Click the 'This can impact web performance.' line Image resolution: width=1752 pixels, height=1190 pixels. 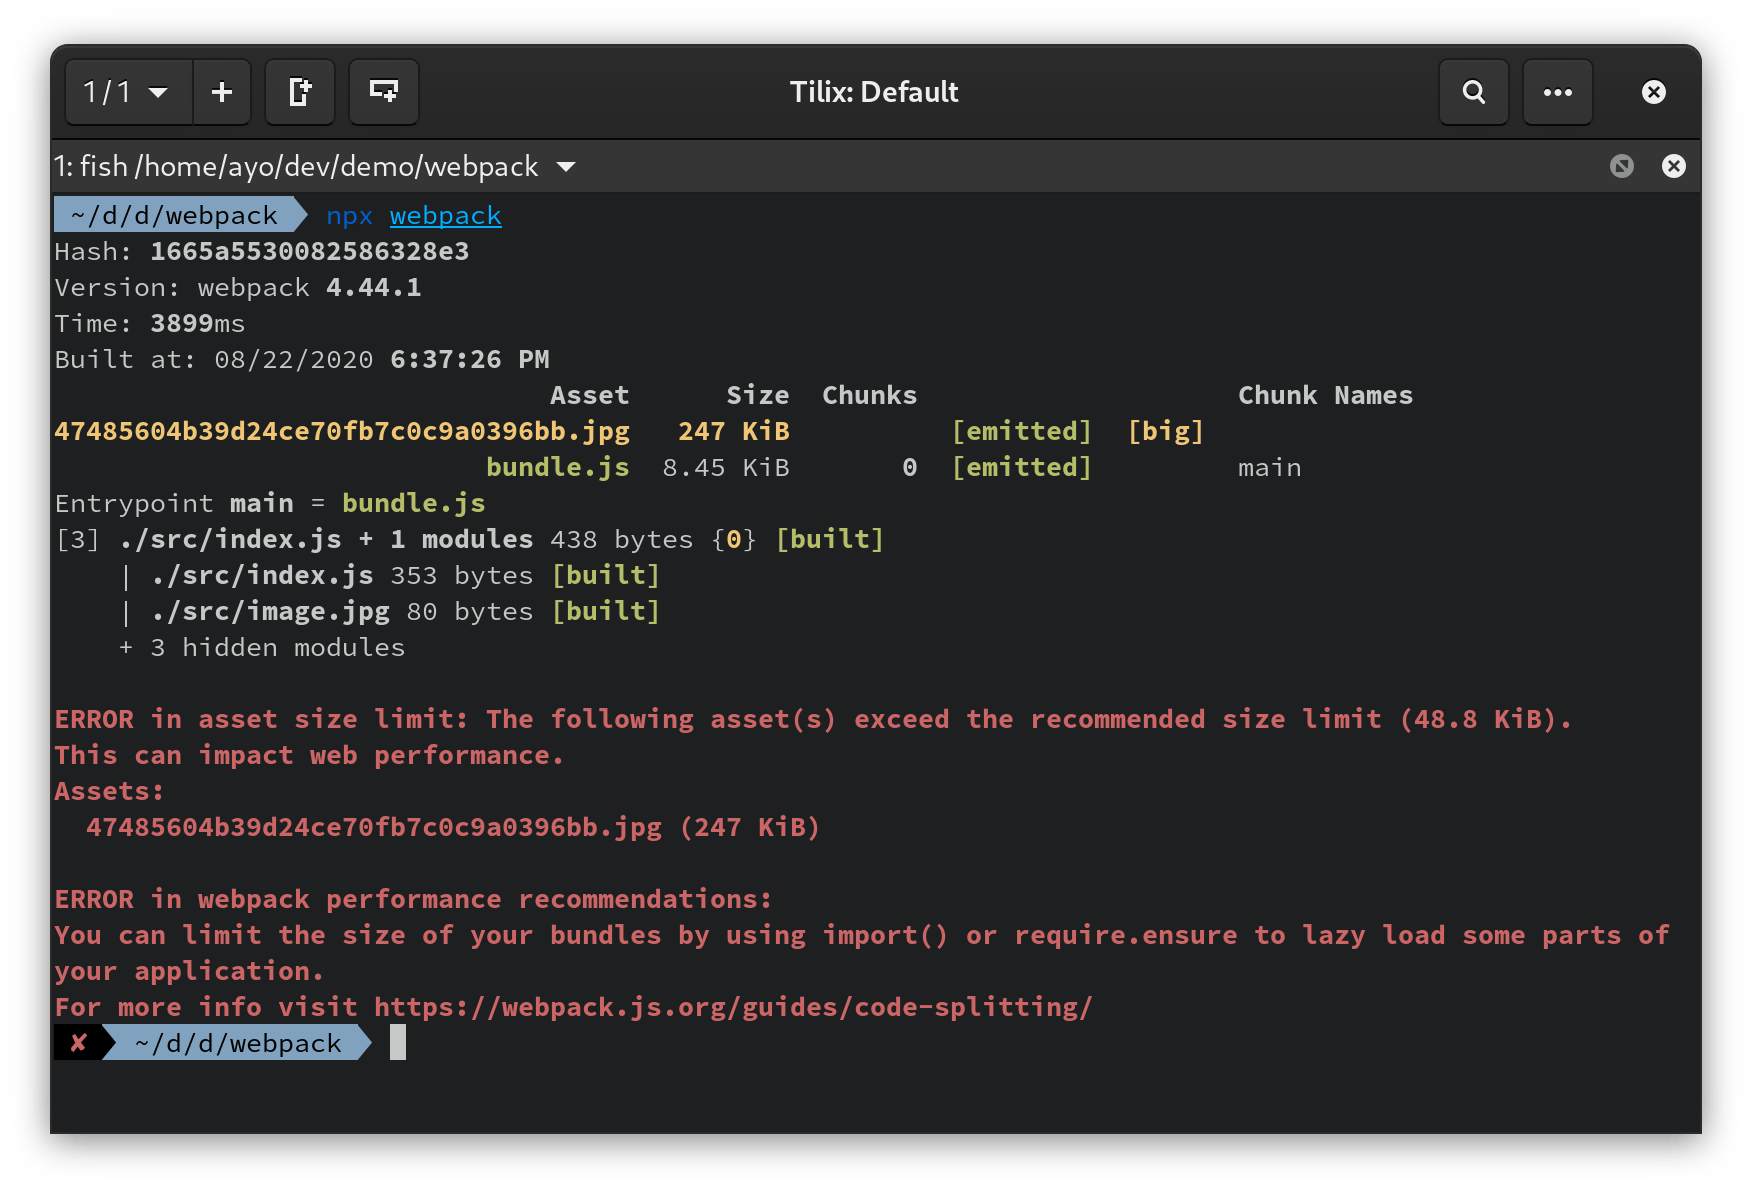(x=310, y=756)
